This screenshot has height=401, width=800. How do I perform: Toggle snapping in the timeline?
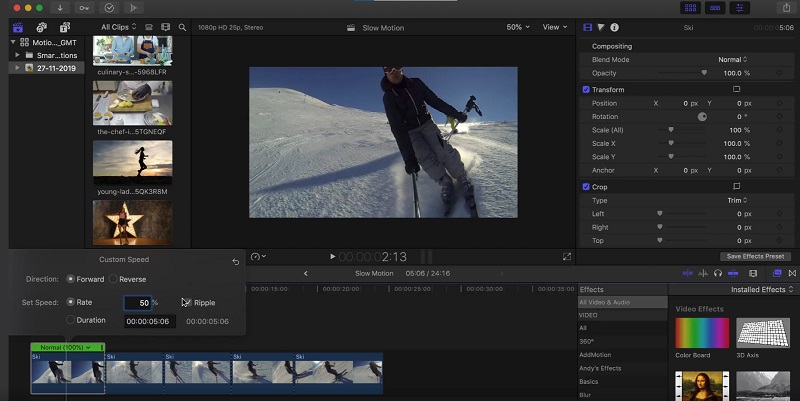click(733, 273)
